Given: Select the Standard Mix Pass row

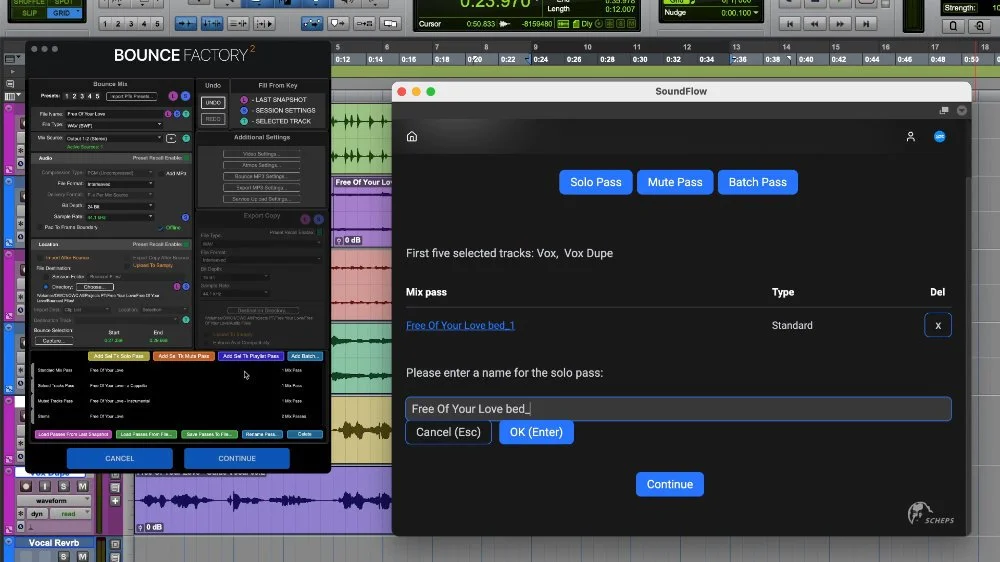Looking at the screenshot, I should pos(177,370).
